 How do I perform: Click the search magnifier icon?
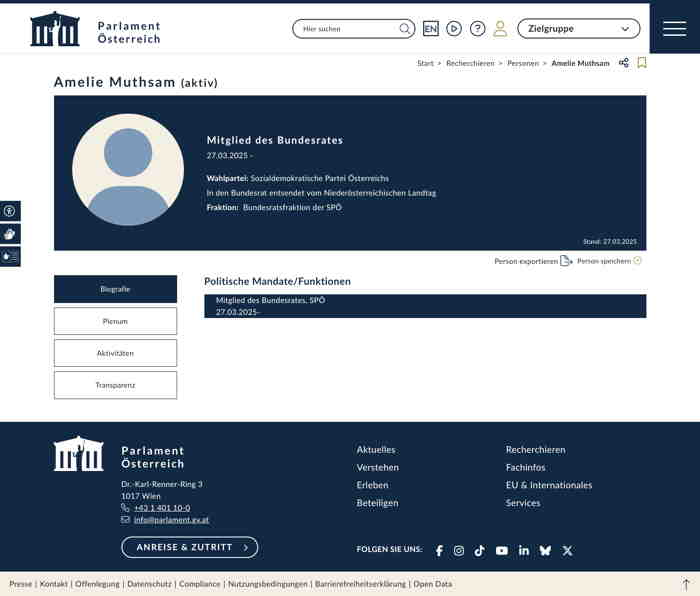coord(404,29)
